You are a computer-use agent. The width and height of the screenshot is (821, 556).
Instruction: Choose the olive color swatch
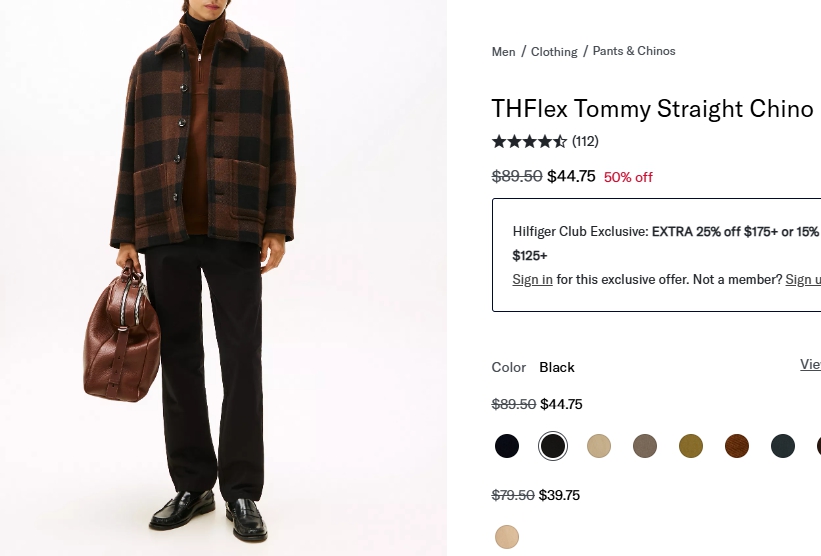(691, 446)
